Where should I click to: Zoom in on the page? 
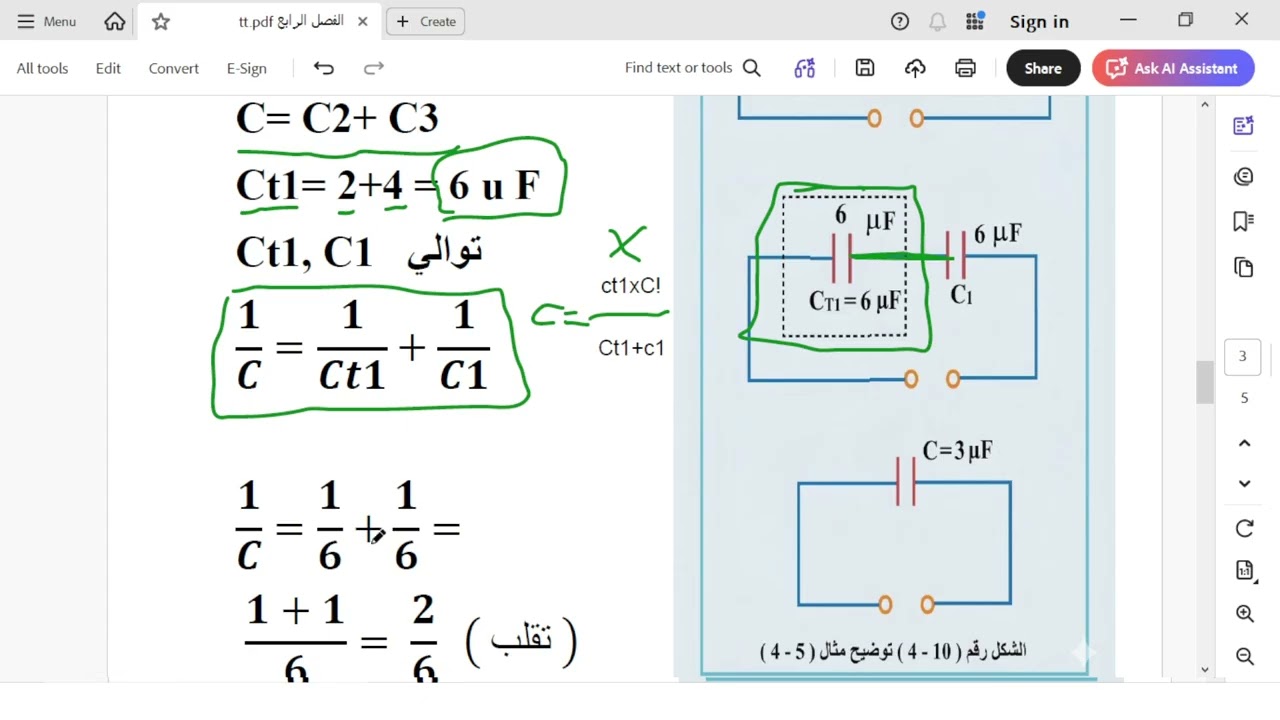pos(1244,614)
